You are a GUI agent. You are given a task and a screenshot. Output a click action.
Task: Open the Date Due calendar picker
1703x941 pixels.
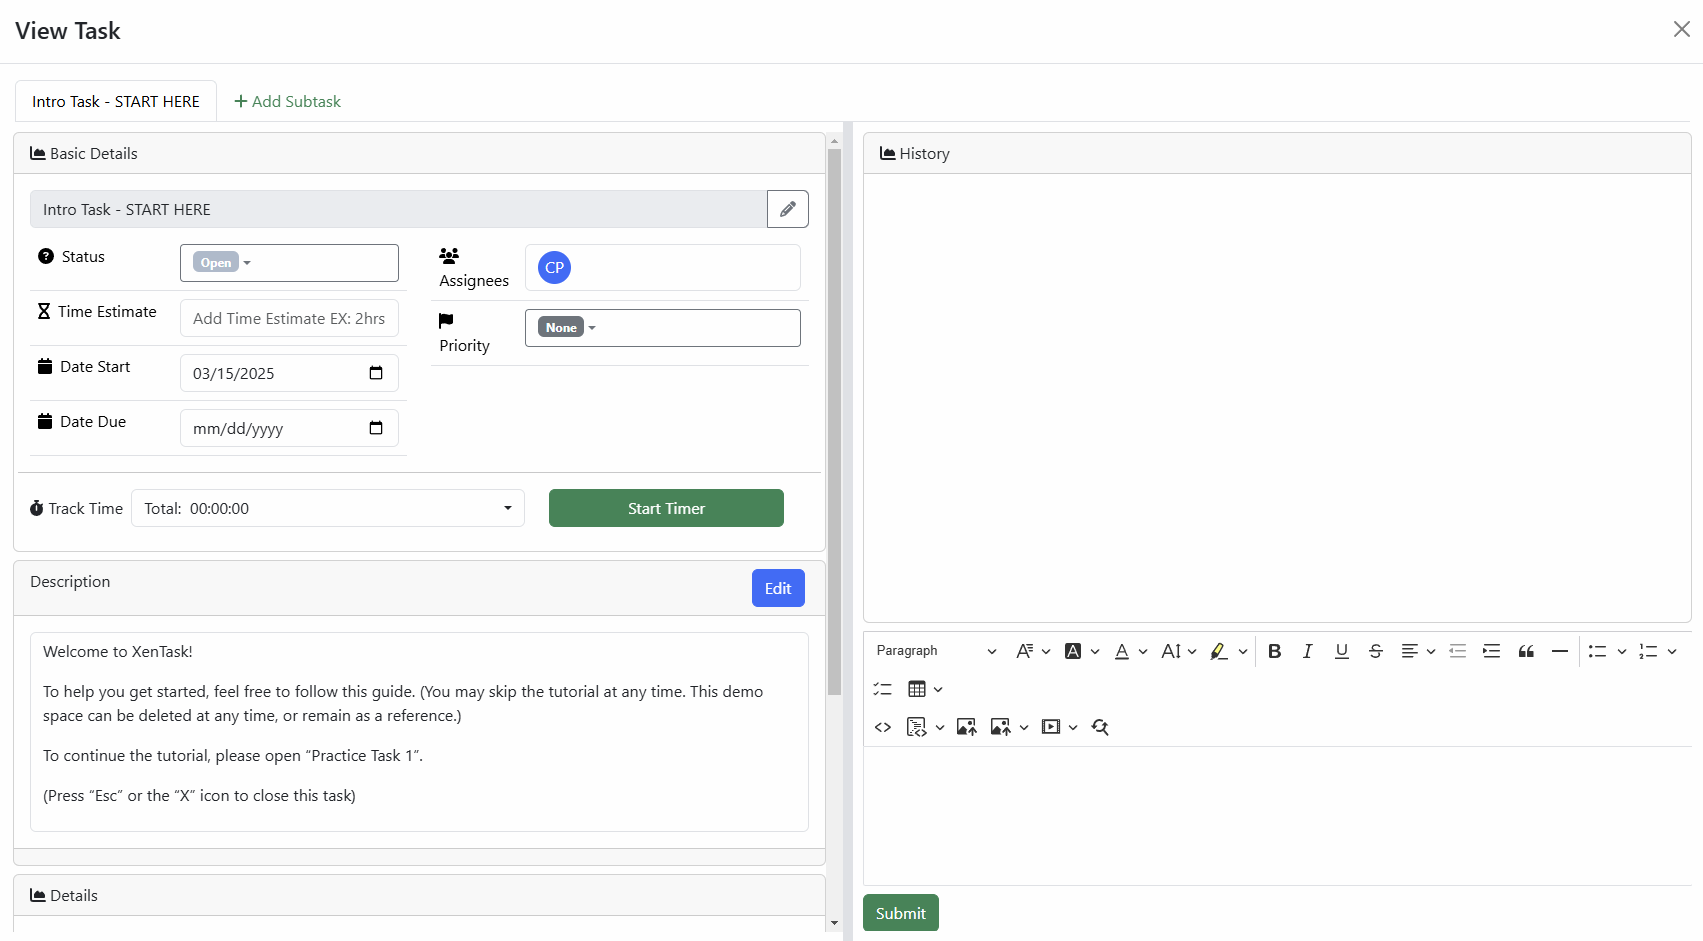[x=376, y=428]
